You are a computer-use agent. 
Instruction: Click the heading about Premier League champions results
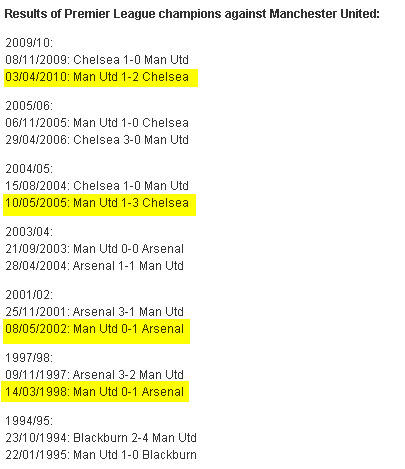192,14
